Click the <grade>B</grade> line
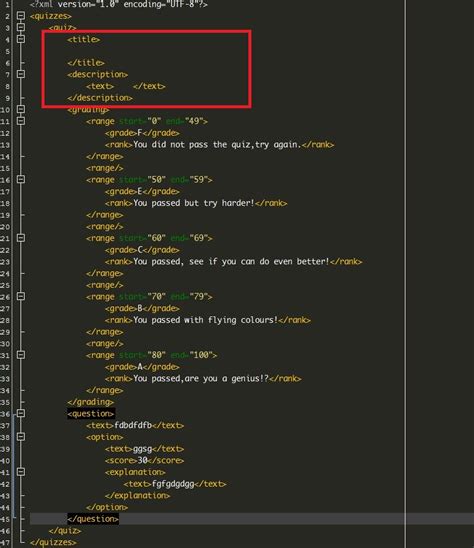The width and height of the screenshot is (474, 548). [142, 308]
